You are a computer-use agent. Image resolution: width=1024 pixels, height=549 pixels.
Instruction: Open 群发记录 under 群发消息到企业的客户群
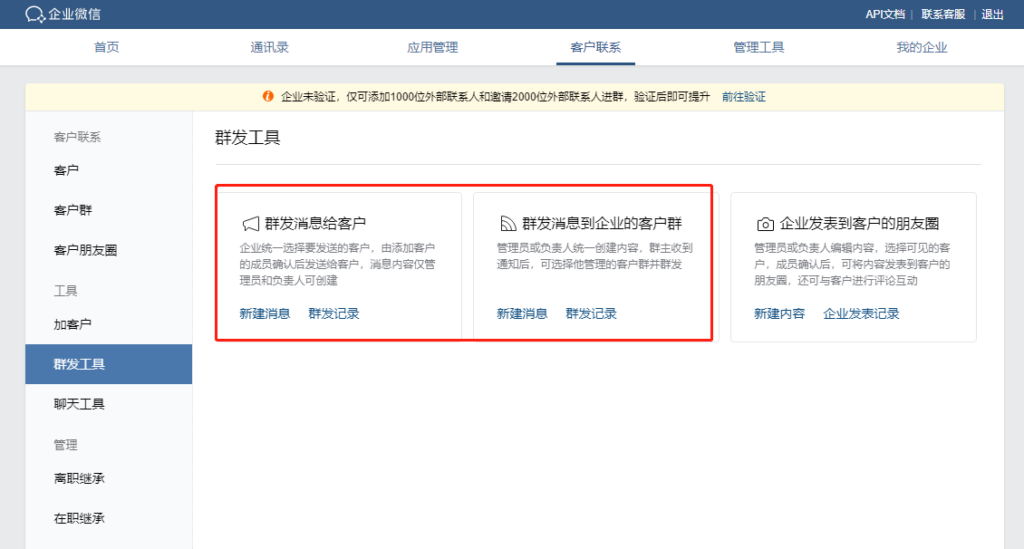pos(591,314)
